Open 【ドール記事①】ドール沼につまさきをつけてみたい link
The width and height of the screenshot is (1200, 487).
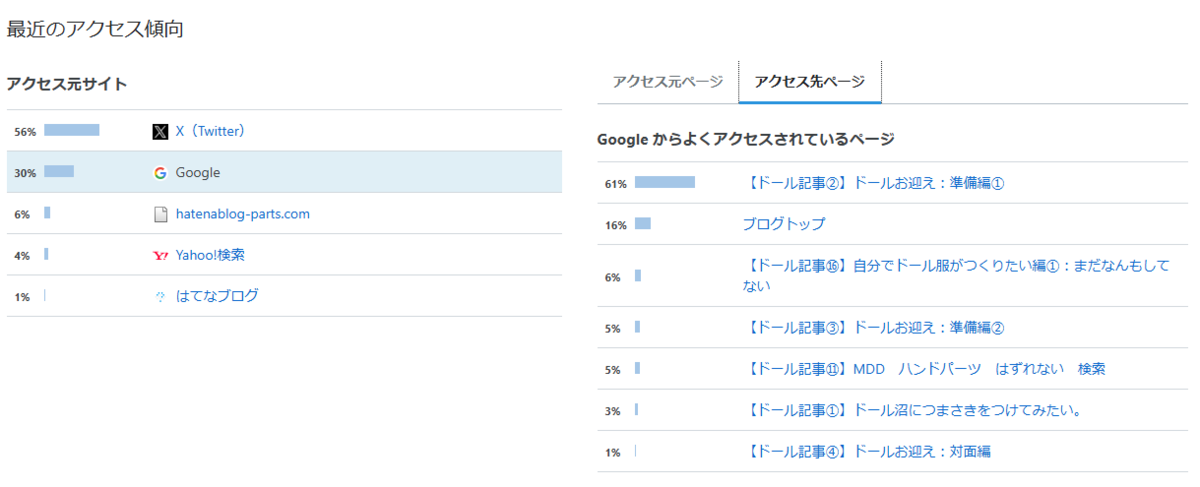click(915, 410)
